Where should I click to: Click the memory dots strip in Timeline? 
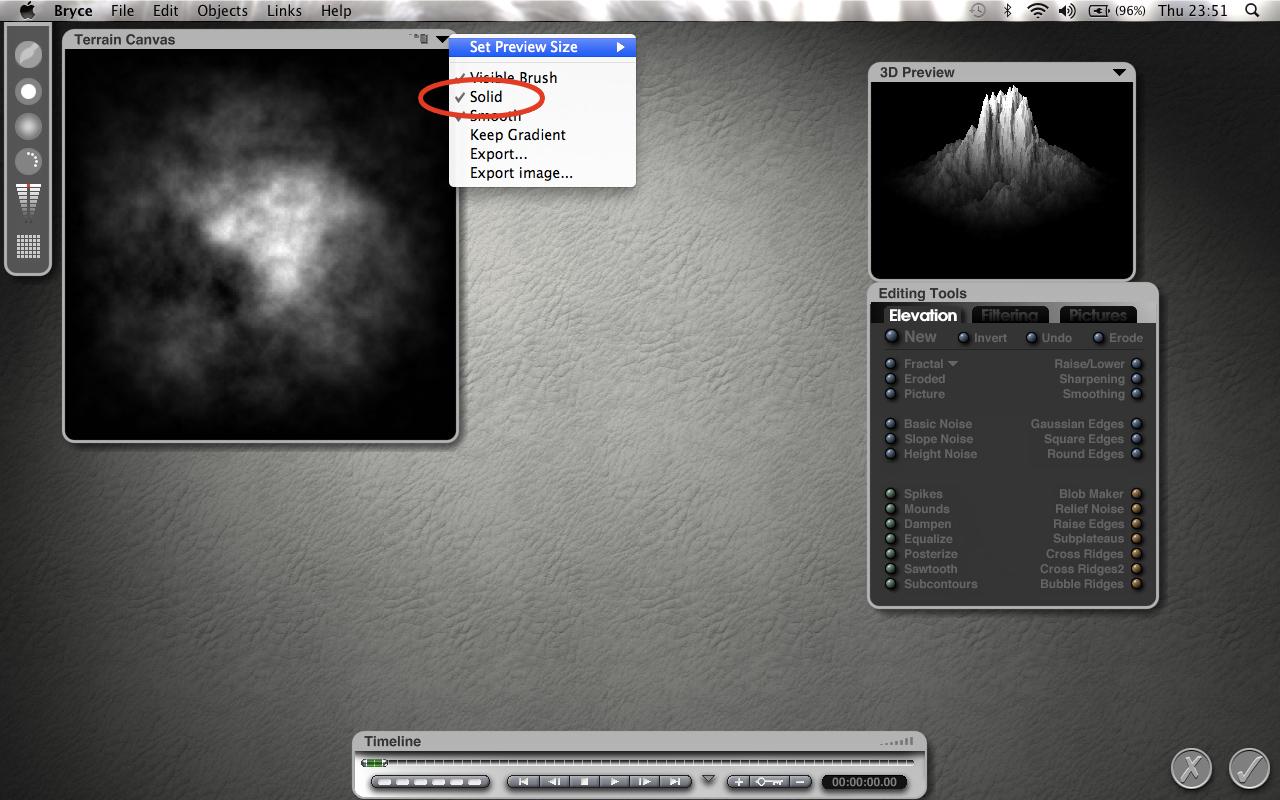coord(430,782)
